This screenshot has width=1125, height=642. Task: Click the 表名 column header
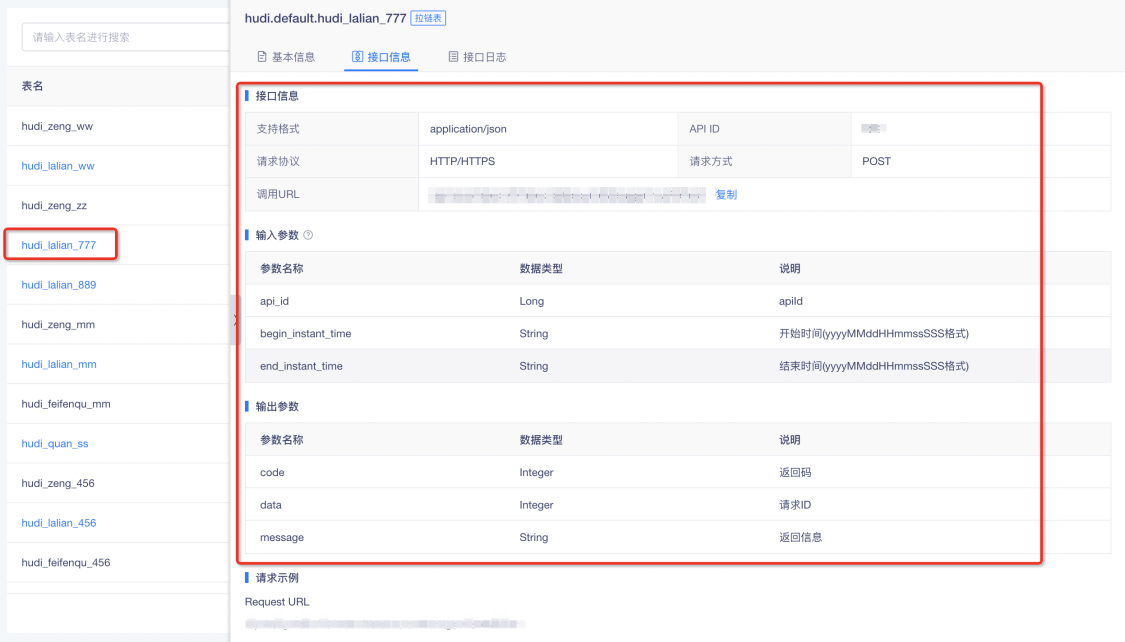coord(32,86)
